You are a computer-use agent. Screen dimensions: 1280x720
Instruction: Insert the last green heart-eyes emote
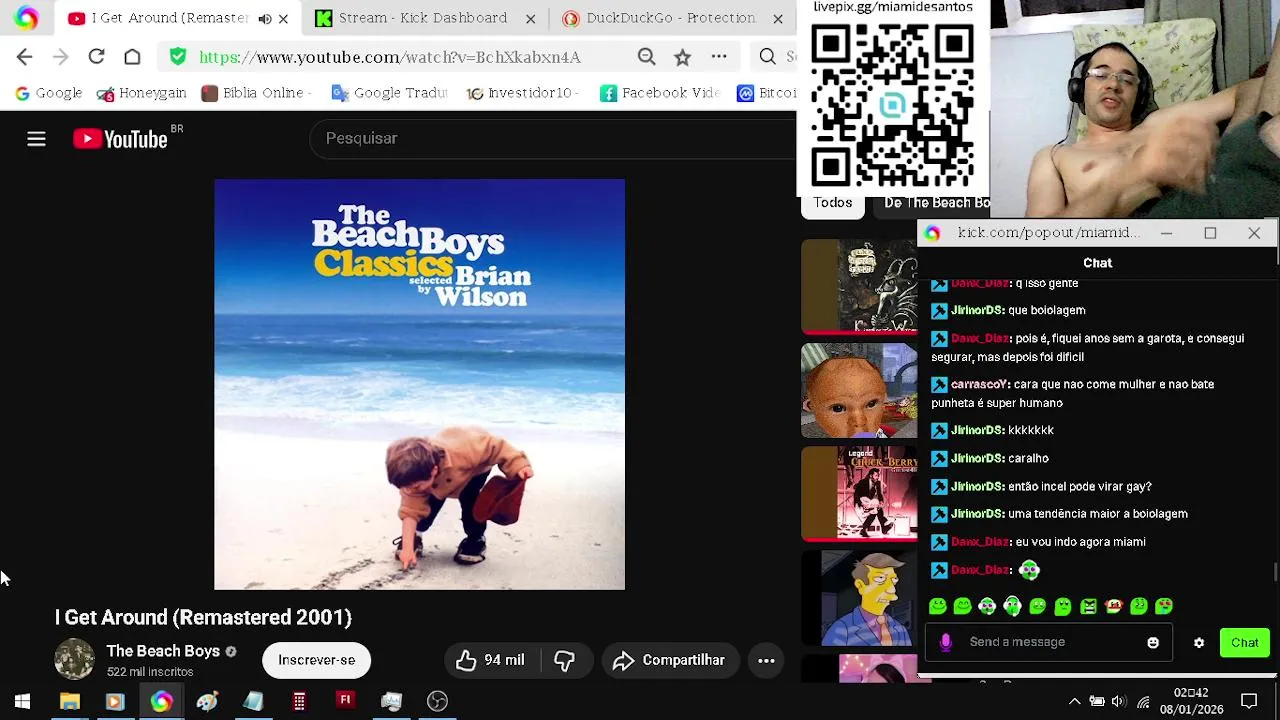pyautogui.click(x=1164, y=606)
